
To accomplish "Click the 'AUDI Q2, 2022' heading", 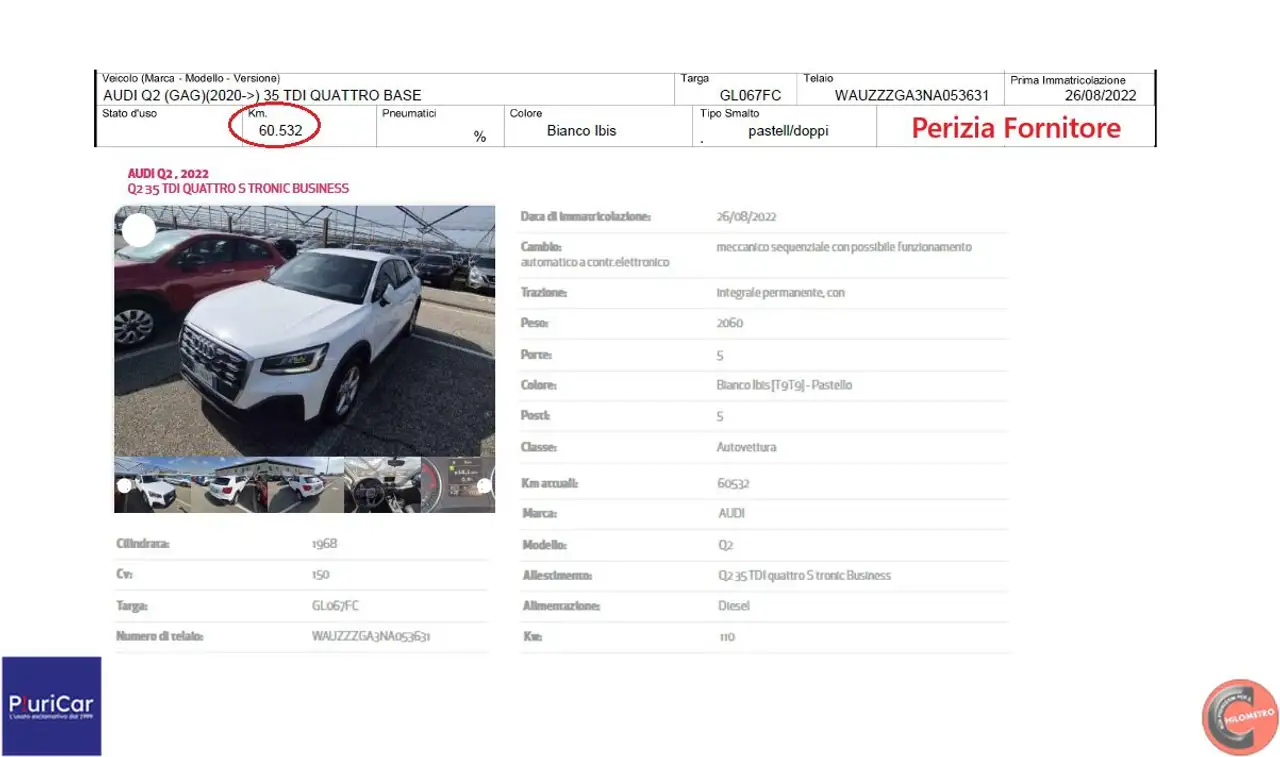I will [x=168, y=174].
